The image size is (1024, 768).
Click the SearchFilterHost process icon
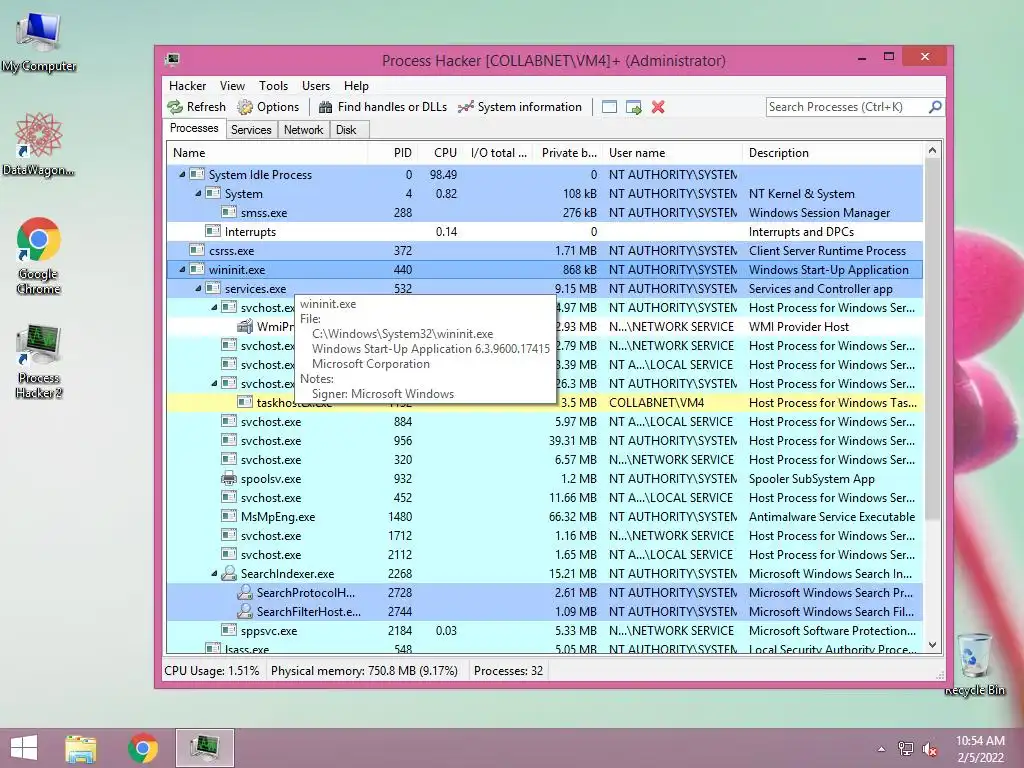pos(245,611)
